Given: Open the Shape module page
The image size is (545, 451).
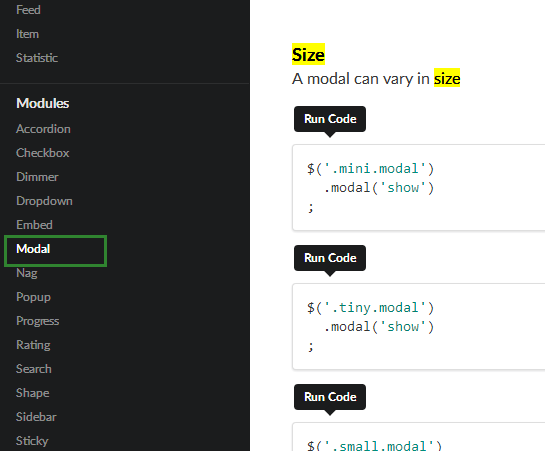Looking at the screenshot, I should pyautogui.click(x=33, y=393).
